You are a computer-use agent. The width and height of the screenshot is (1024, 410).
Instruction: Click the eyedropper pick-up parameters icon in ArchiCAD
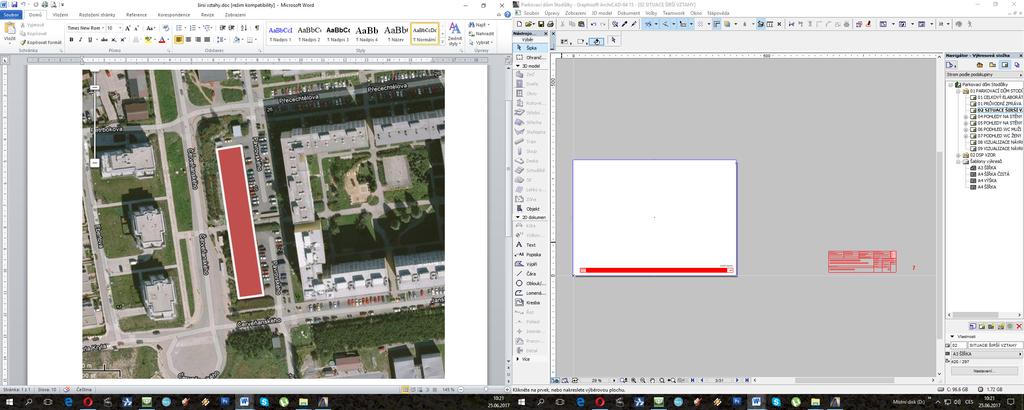(x=625, y=24)
